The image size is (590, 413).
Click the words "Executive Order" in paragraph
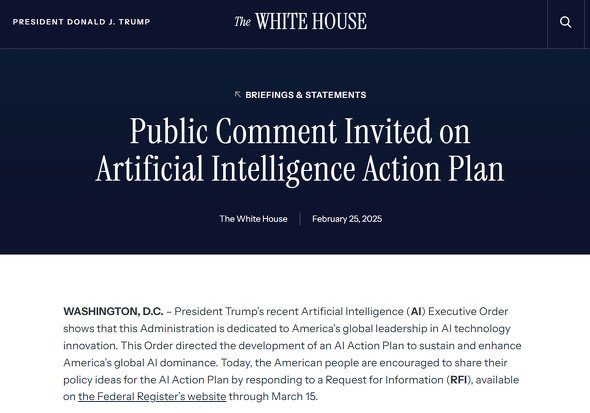coord(468,311)
